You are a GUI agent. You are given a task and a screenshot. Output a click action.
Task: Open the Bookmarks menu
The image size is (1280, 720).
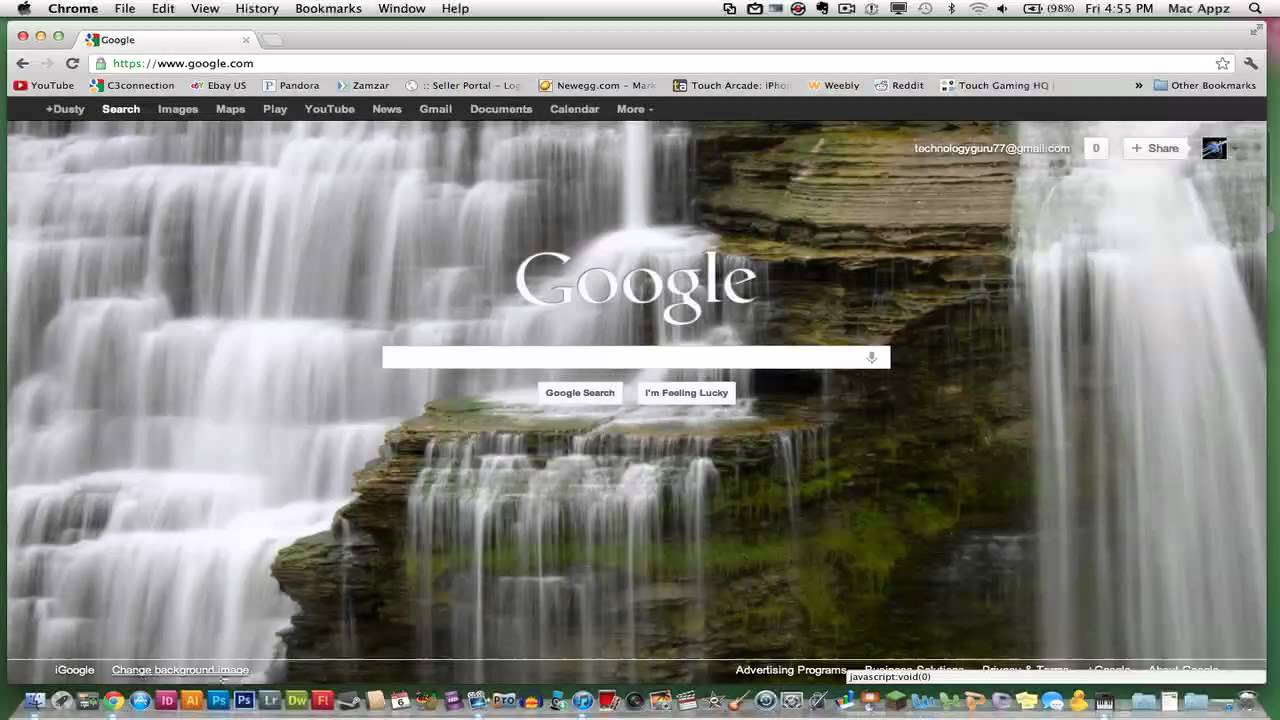pos(329,8)
